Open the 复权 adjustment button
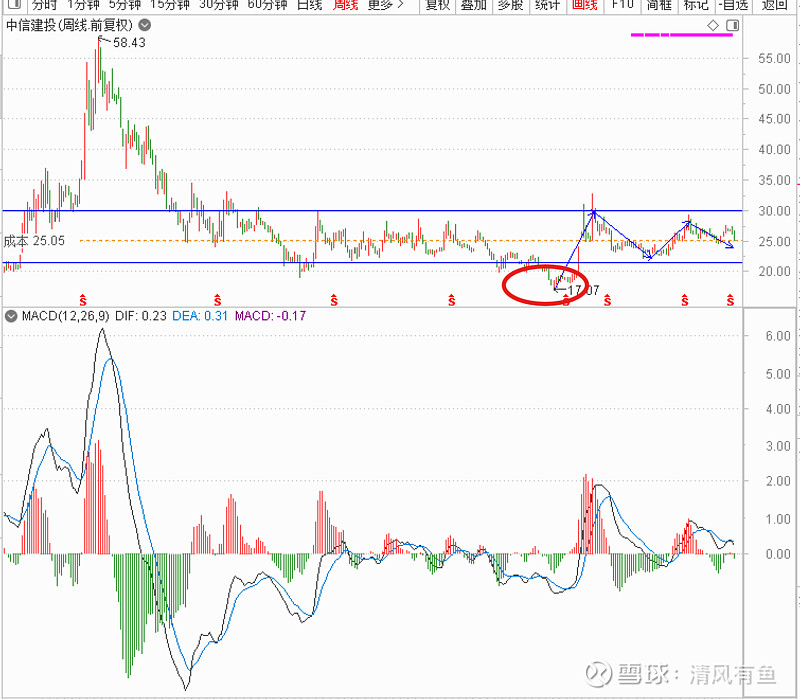 click(x=438, y=5)
